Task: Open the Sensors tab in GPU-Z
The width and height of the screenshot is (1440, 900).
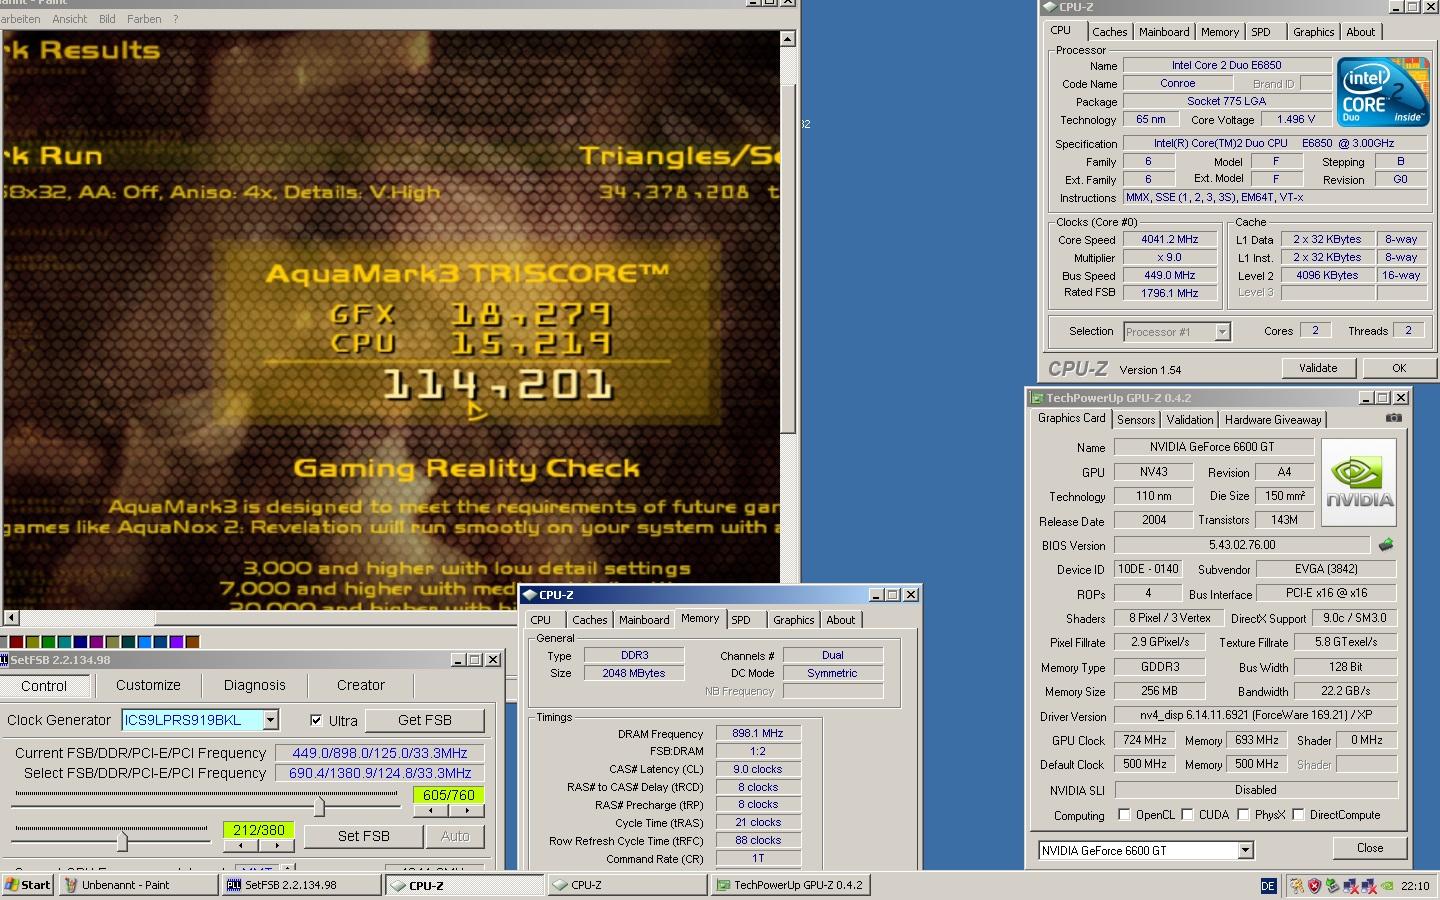Action: tap(1136, 420)
